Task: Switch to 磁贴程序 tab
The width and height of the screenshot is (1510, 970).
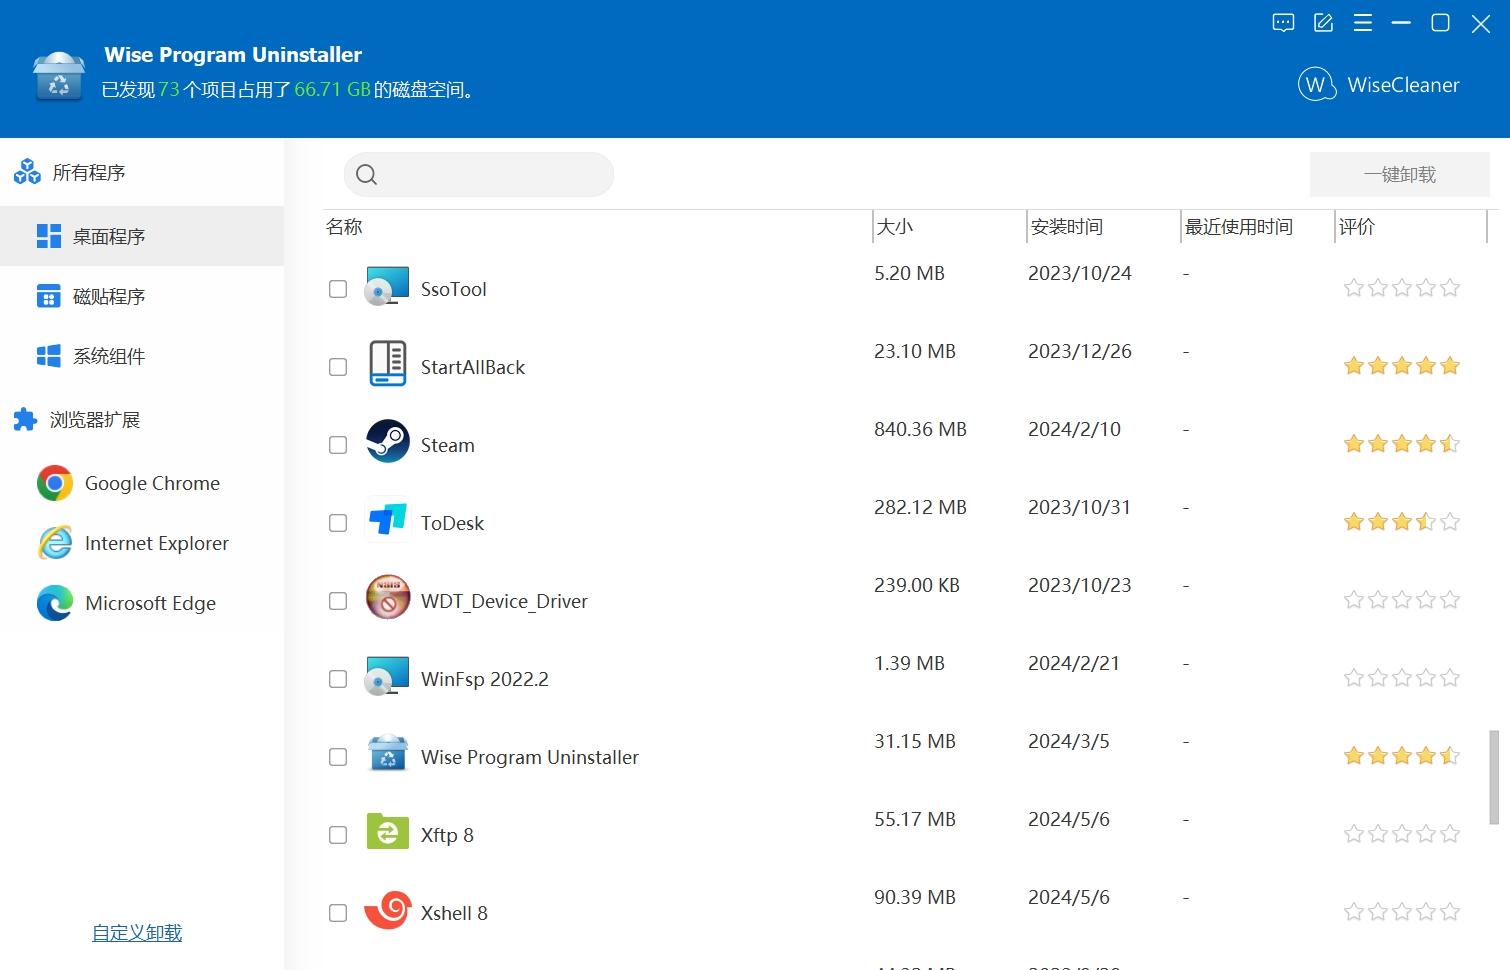Action: 108,297
